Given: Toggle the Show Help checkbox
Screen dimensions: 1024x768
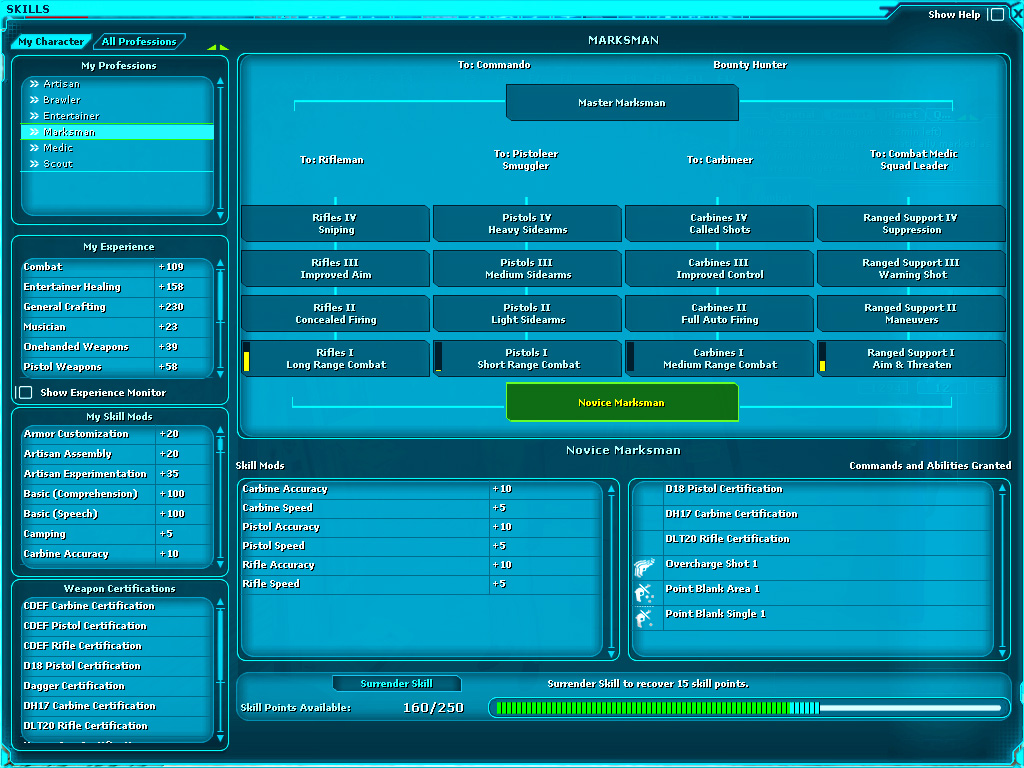Looking at the screenshot, I should tap(997, 14).
